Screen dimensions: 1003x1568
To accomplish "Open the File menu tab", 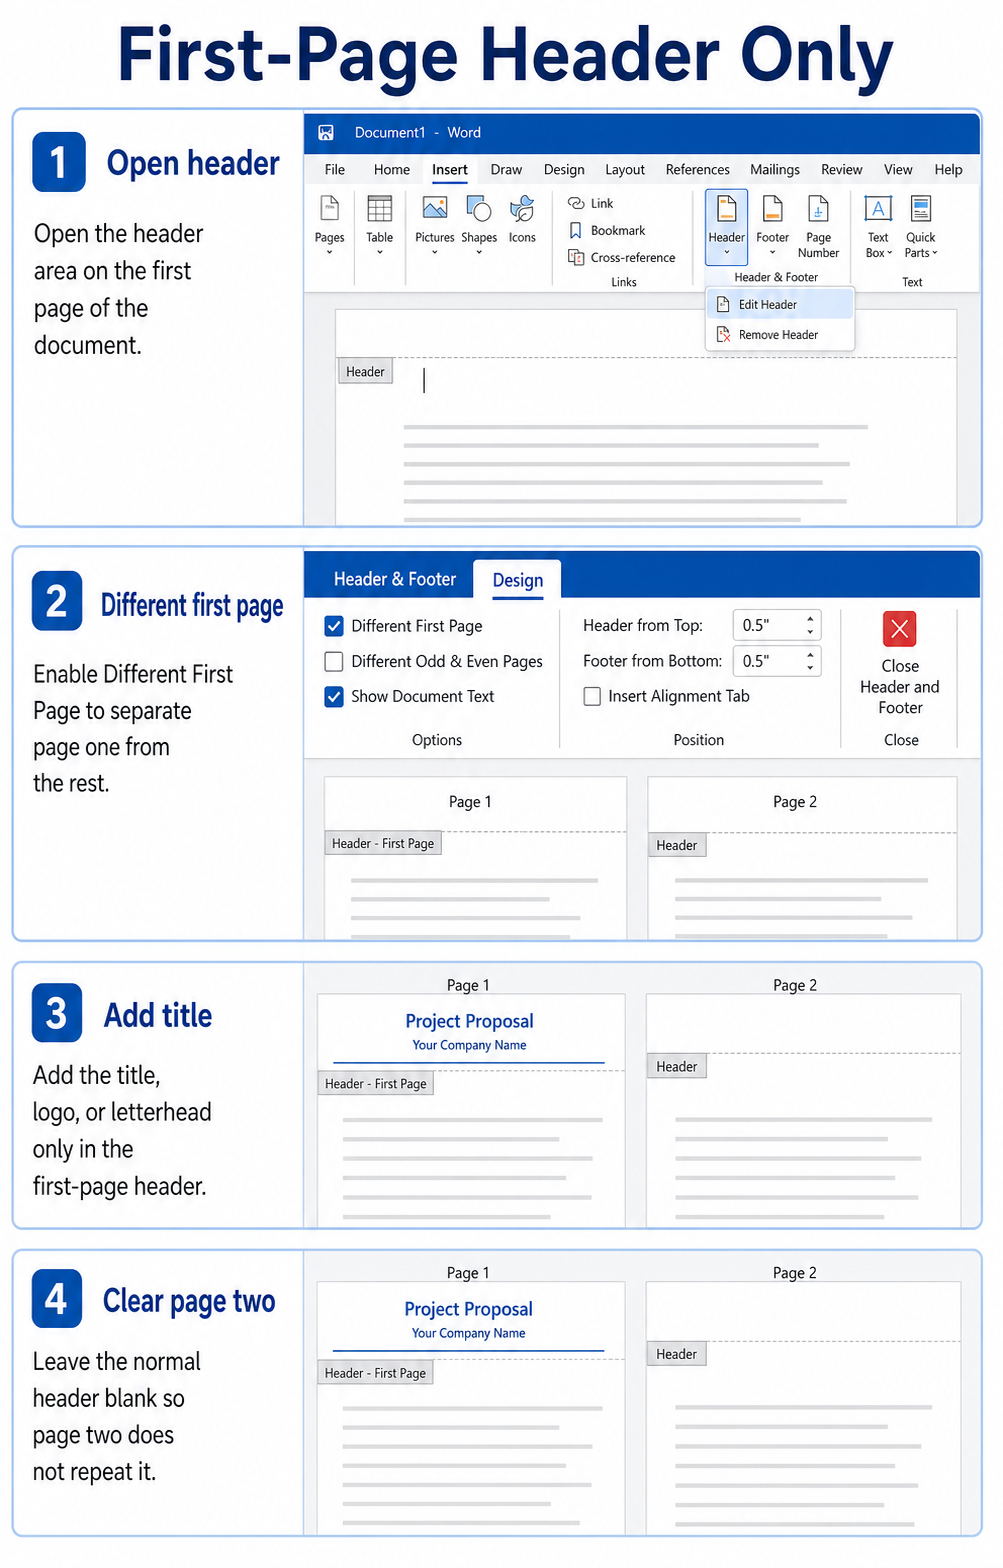I will pyautogui.click(x=335, y=170).
